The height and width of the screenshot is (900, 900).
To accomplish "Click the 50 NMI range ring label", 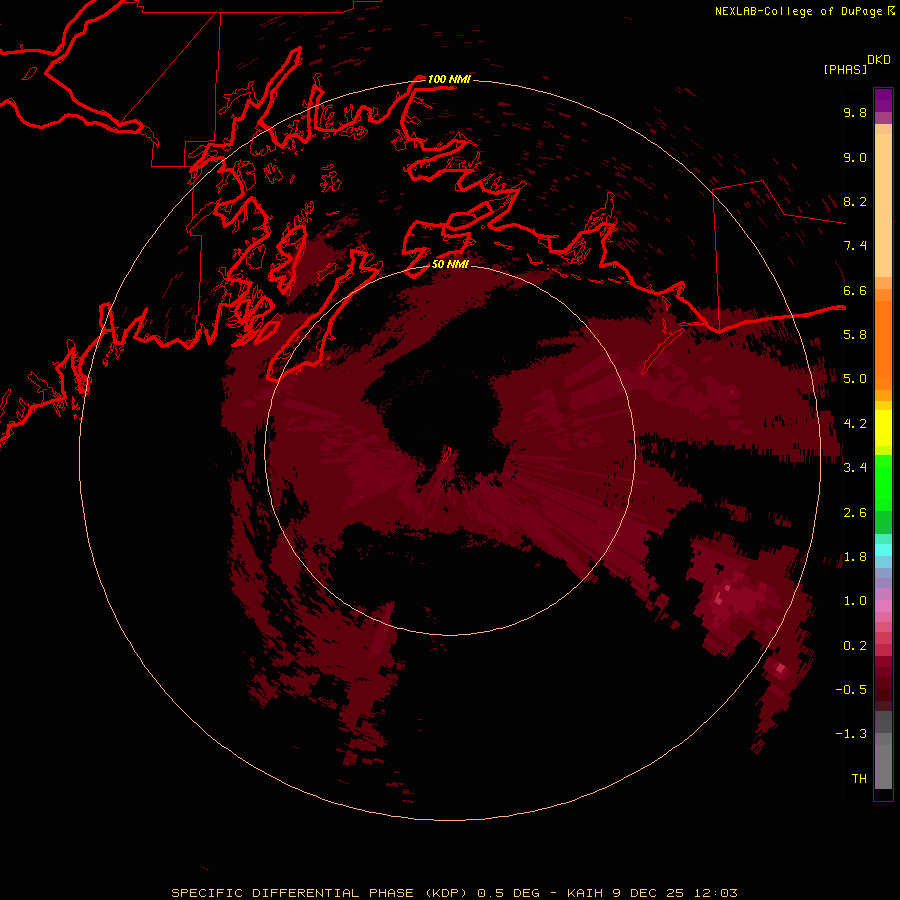I will pos(450,264).
